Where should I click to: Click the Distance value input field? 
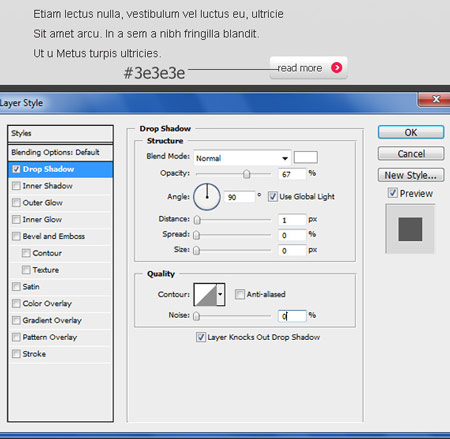coord(292,220)
